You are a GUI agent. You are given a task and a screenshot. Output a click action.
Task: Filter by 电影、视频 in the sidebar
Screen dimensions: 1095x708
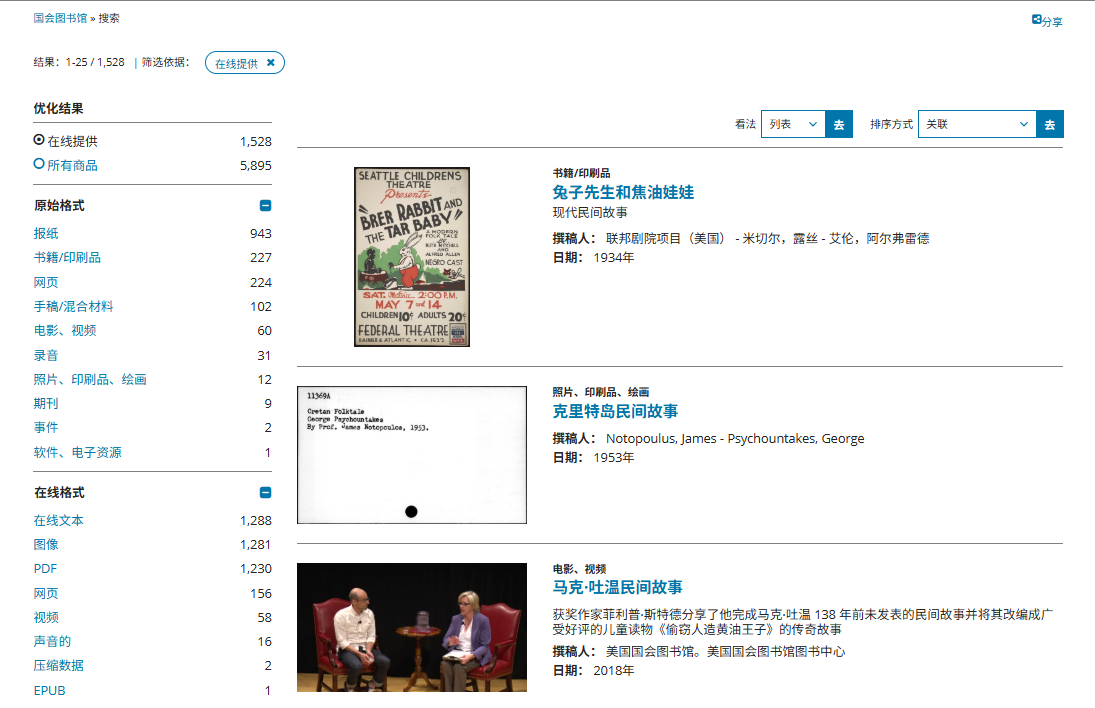click(x=65, y=330)
